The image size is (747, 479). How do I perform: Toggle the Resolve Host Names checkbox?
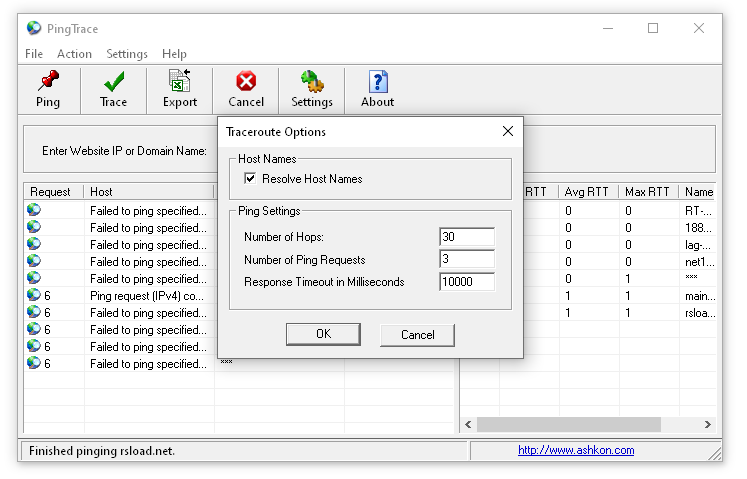click(250, 178)
